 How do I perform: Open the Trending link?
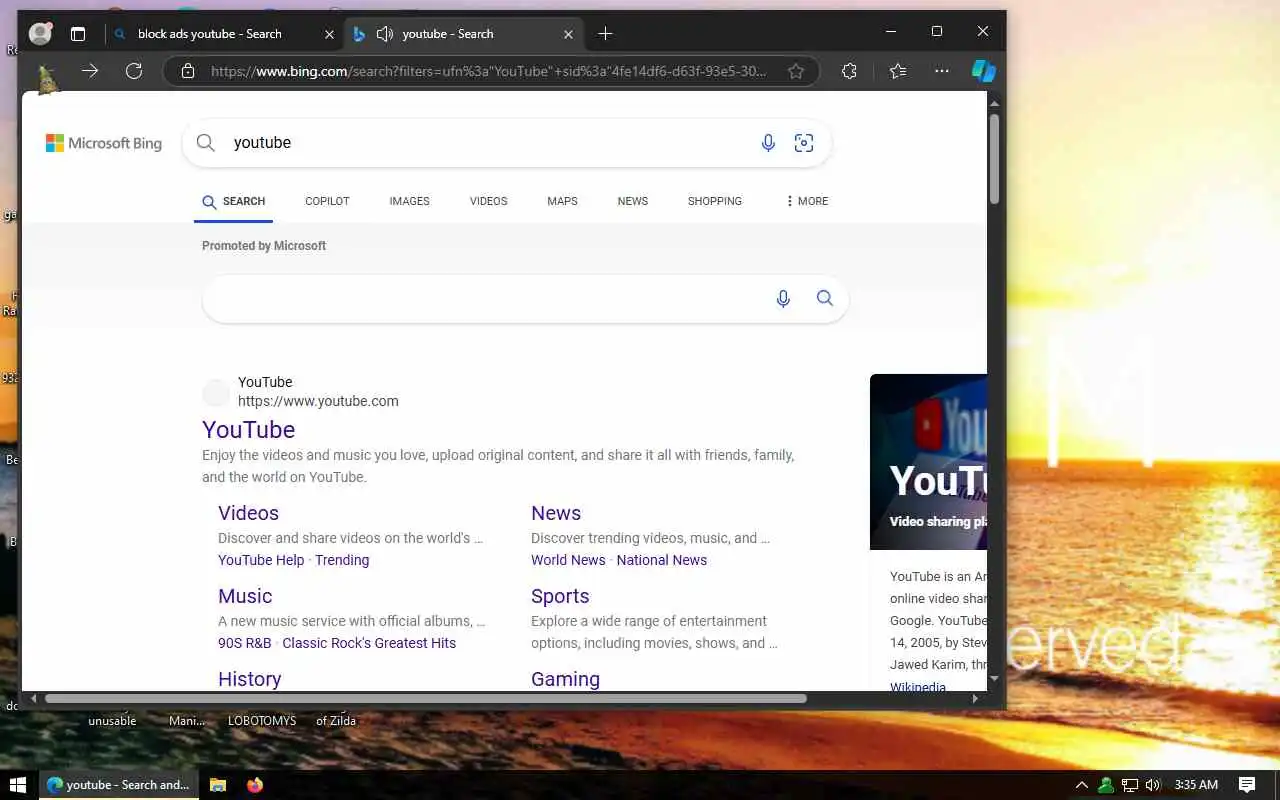(x=342, y=560)
